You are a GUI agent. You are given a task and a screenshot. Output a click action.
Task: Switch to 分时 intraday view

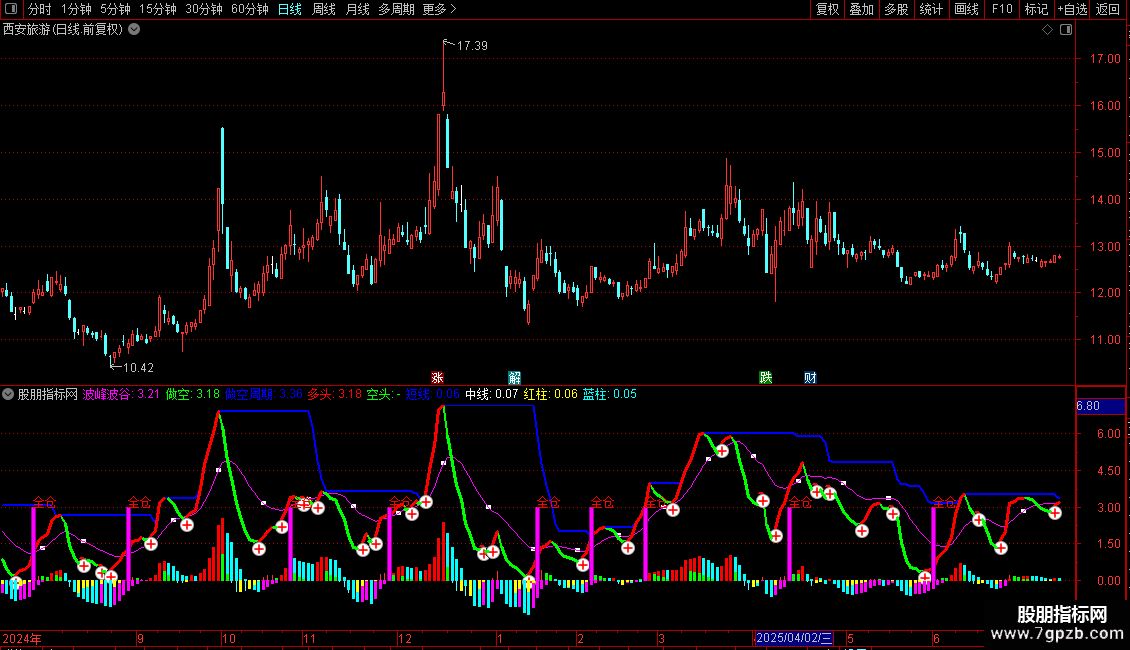point(39,9)
